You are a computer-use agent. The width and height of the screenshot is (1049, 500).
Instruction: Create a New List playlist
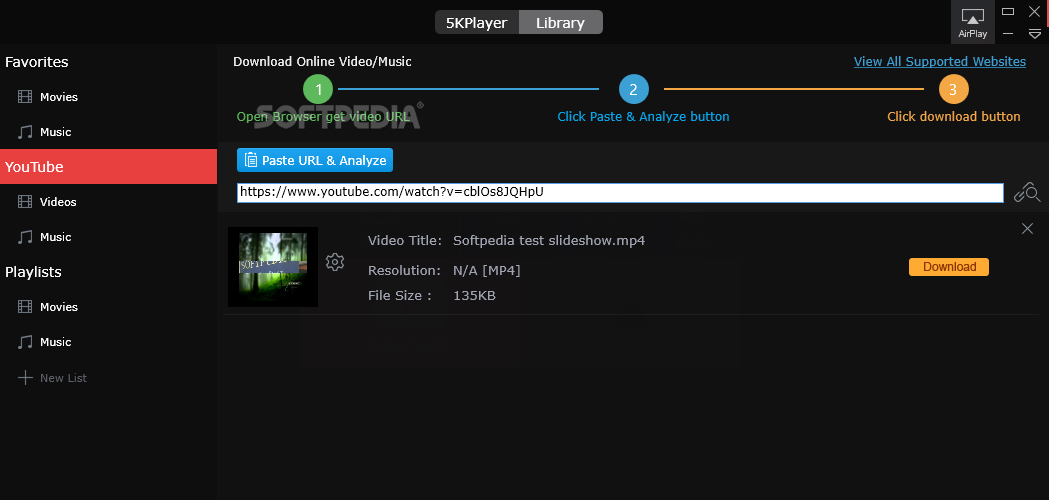(52, 378)
